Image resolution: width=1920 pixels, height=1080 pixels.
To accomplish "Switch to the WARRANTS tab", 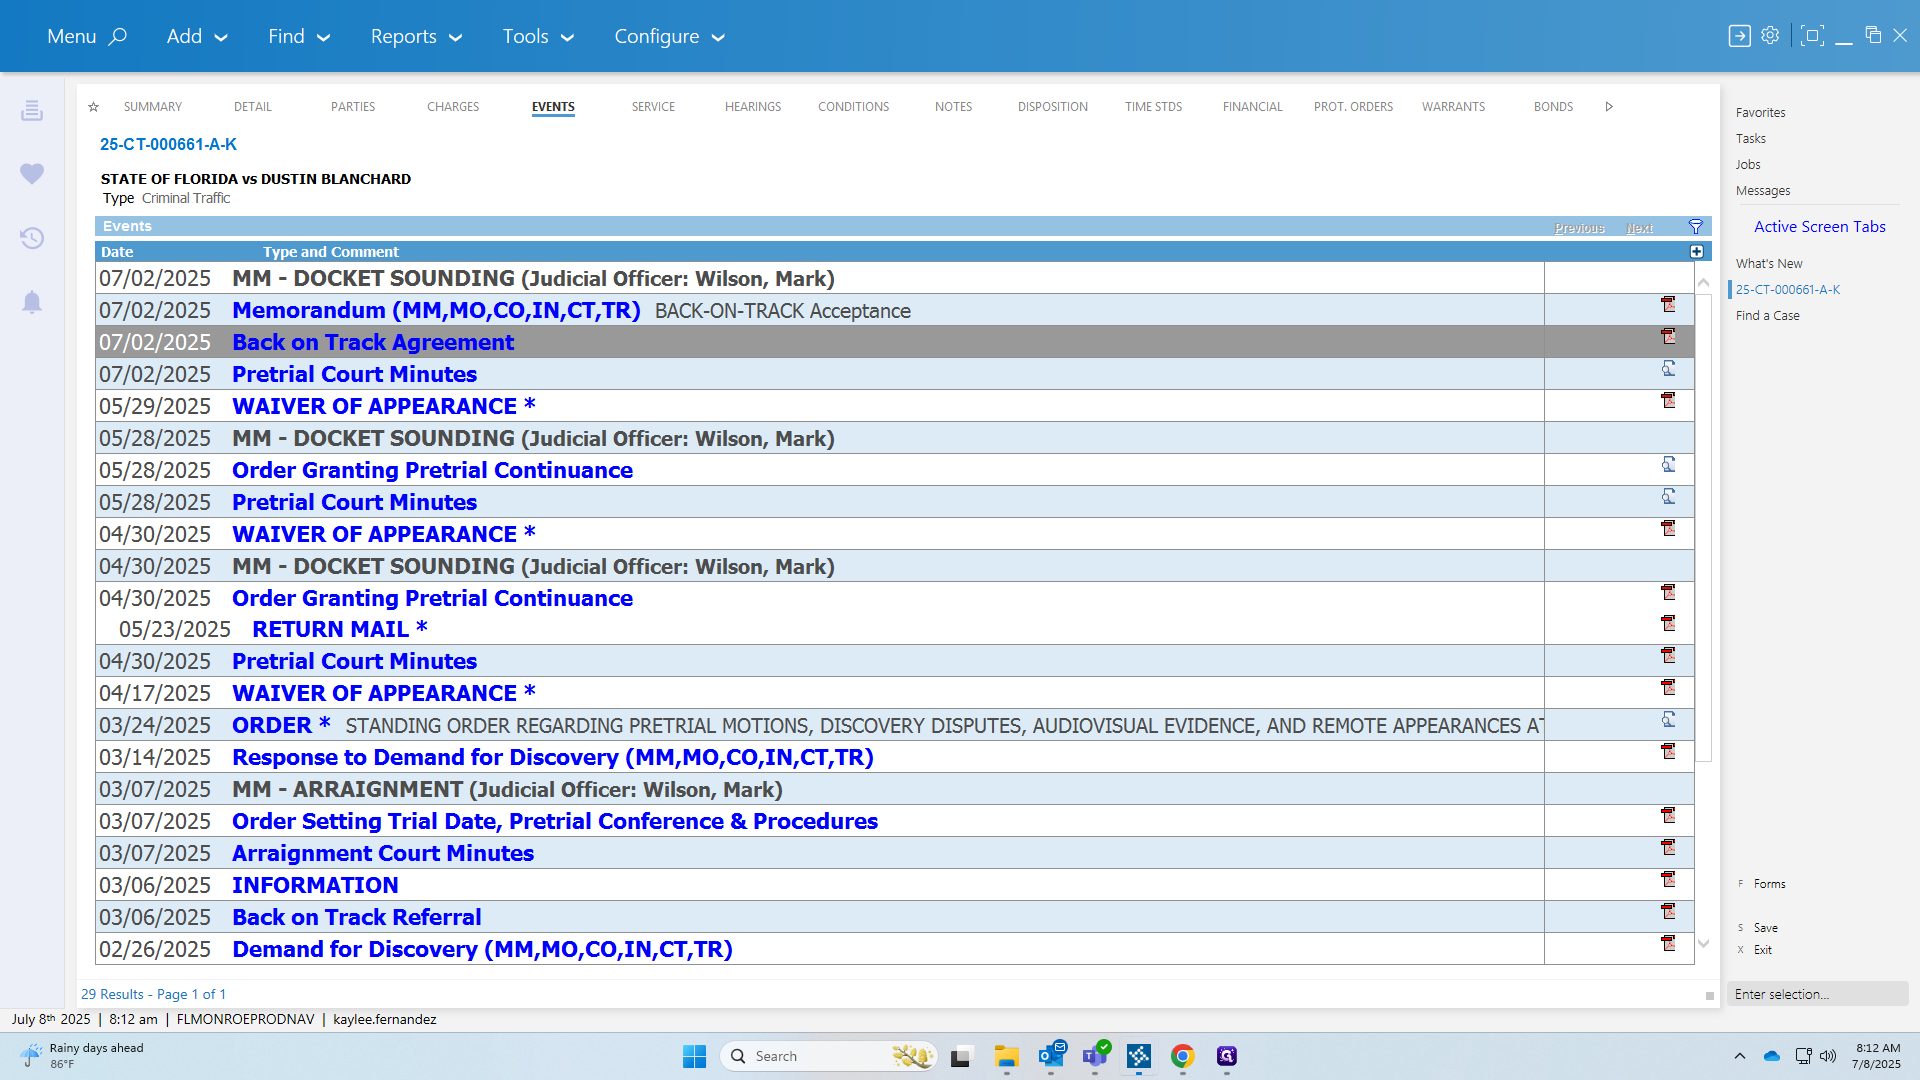I will pyautogui.click(x=1454, y=107).
